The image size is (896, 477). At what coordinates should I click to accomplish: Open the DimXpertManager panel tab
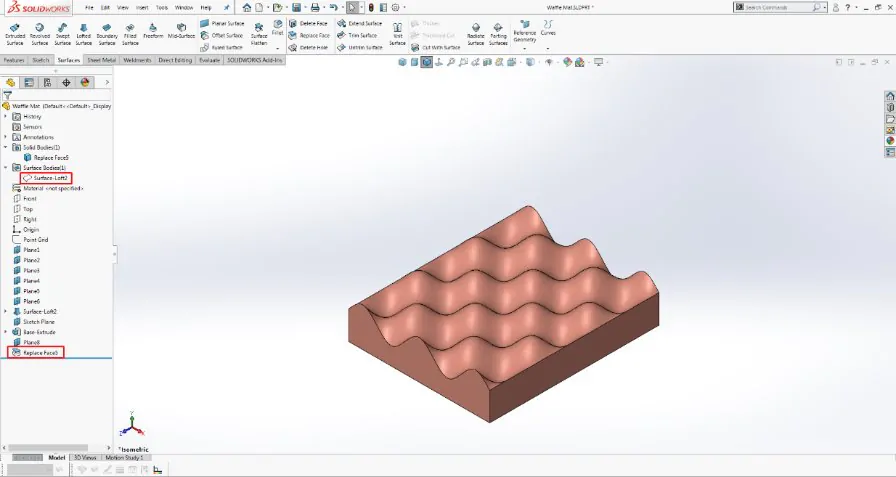(x=66, y=82)
